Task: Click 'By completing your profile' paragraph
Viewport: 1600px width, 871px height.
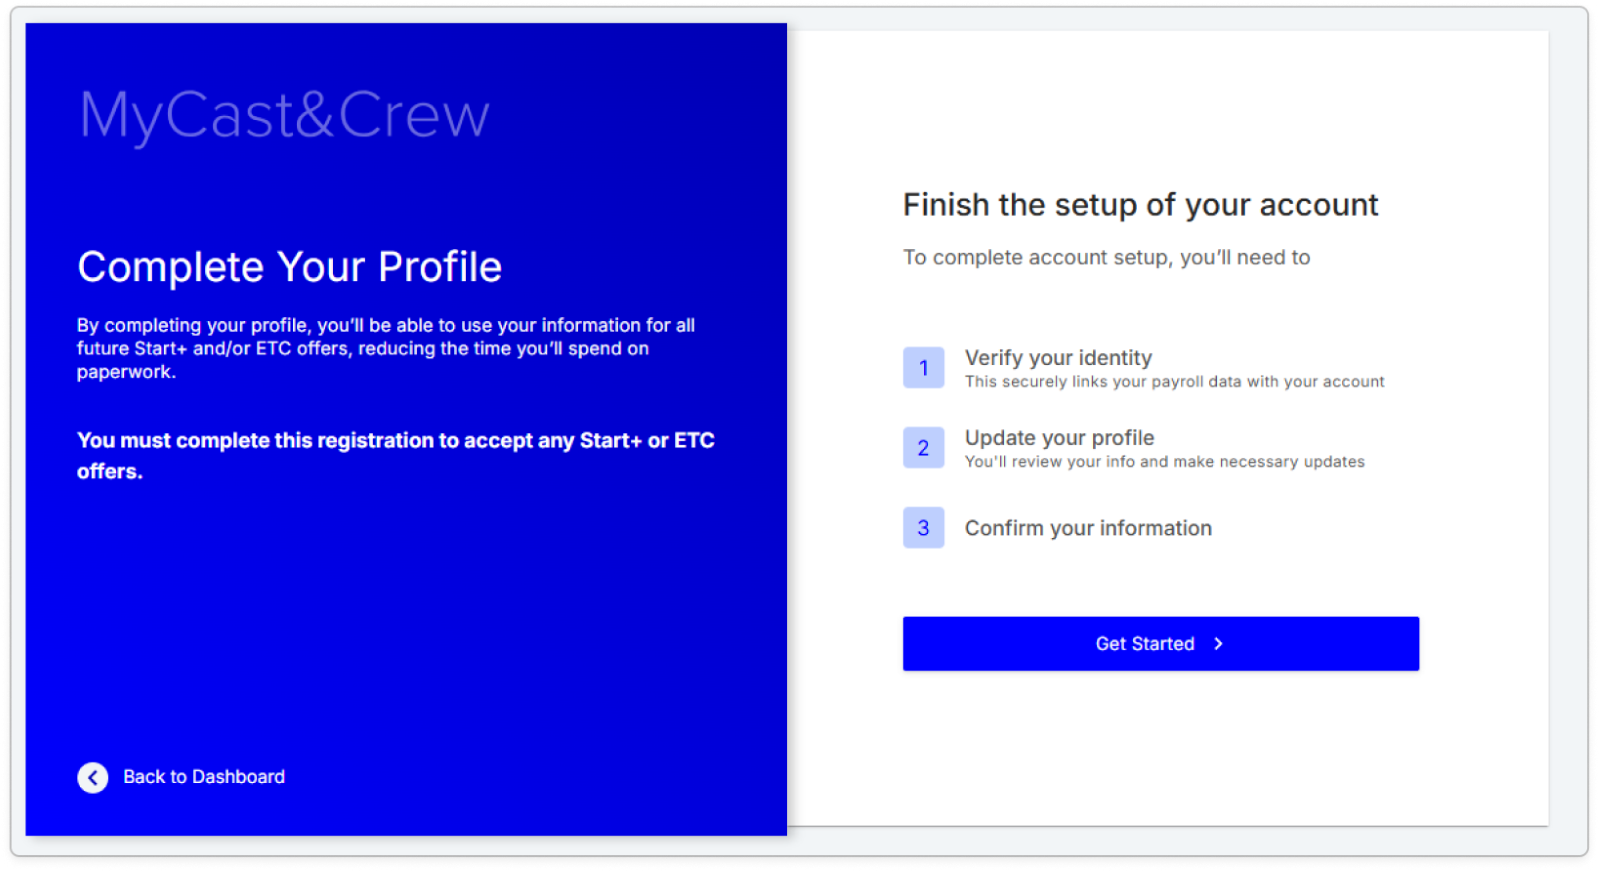Action: pyautogui.click(x=386, y=348)
